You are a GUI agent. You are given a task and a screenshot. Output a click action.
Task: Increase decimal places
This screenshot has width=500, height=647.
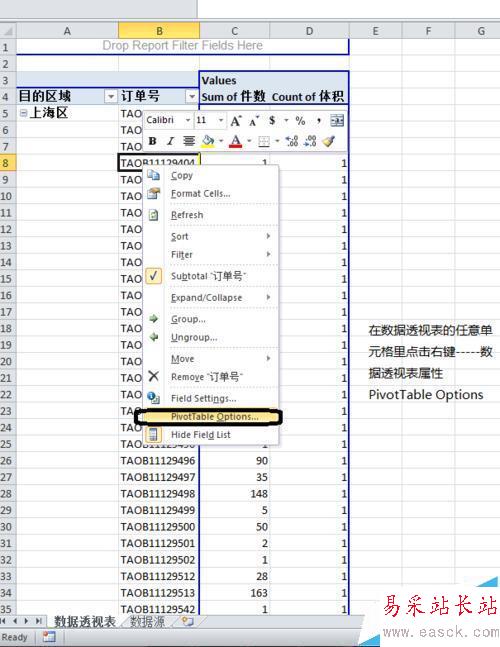click(292, 141)
